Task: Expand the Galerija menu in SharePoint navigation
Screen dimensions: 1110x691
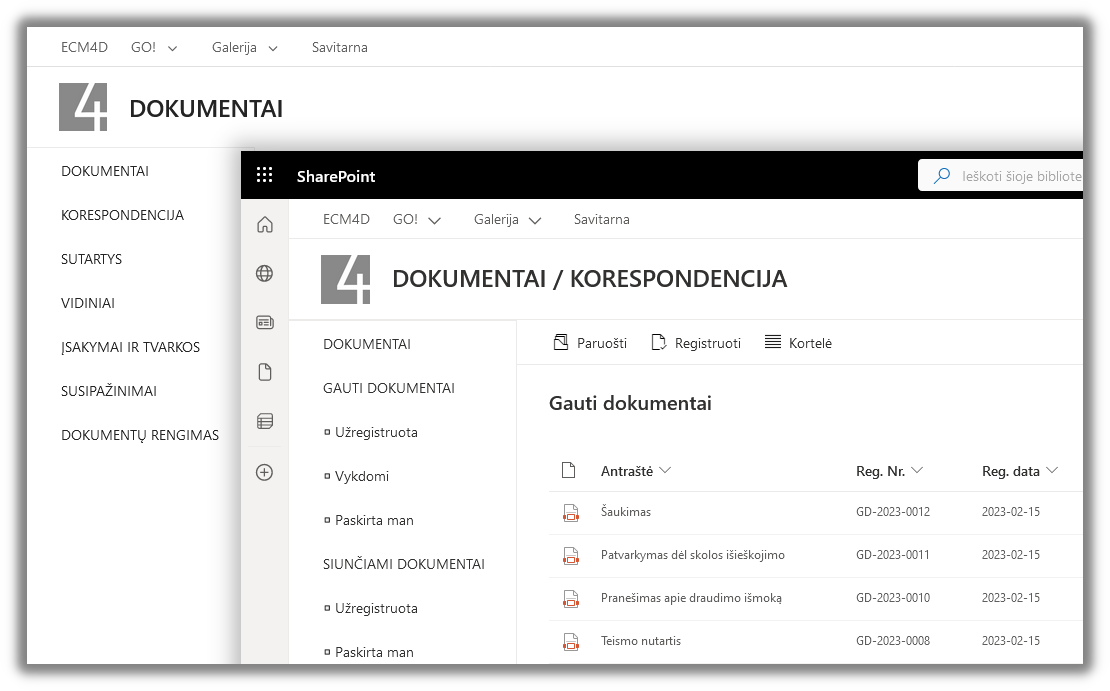Action: [x=507, y=220]
